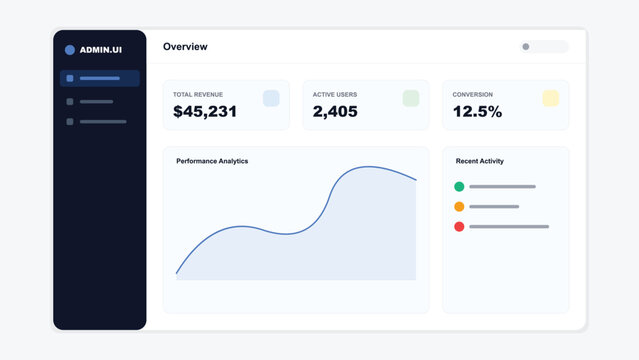The image size is (639, 360).
Task: Click the Performance Analytics heading
Action: coord(212,161)
